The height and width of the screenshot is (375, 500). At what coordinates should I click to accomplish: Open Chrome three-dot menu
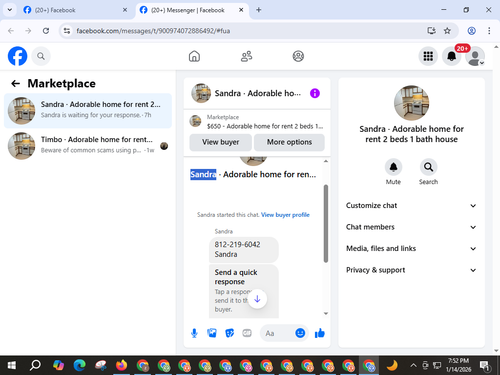point(489,31)
